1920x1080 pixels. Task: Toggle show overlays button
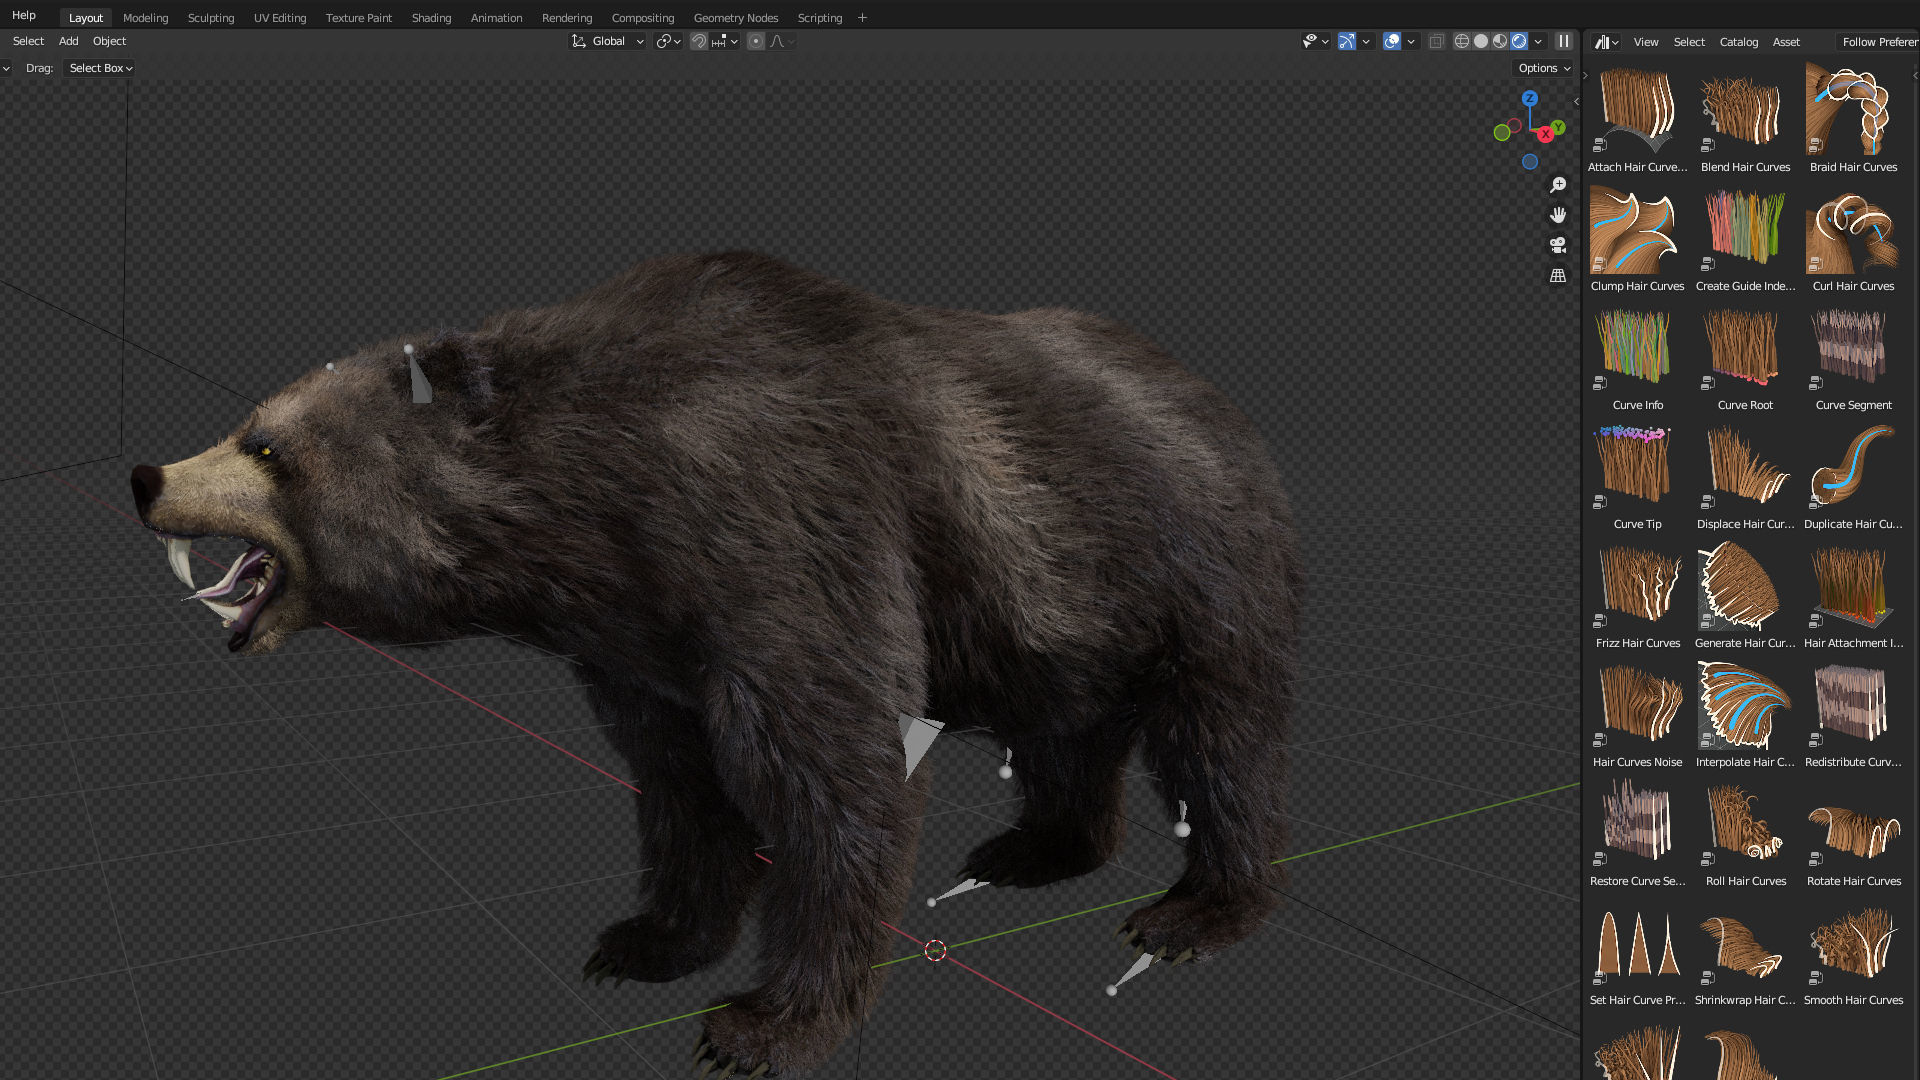[1392, 41]
